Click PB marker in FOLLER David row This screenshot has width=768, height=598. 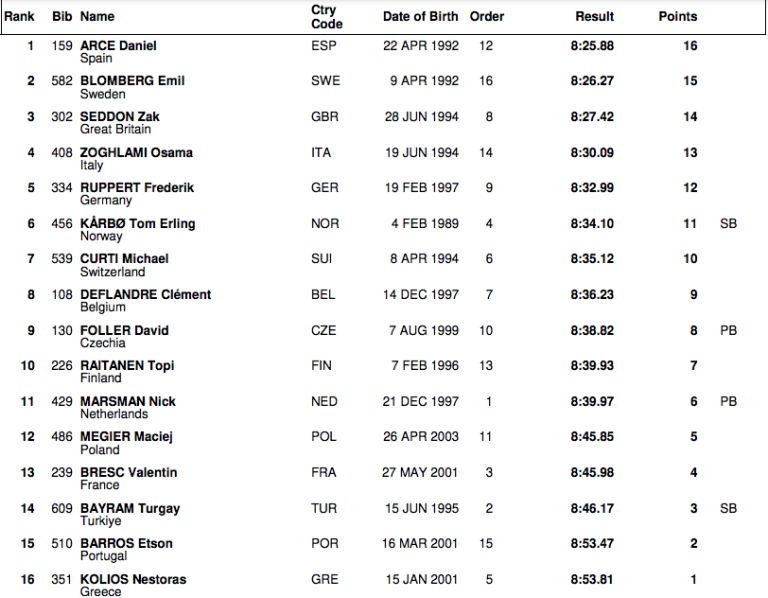coord(728,330)
